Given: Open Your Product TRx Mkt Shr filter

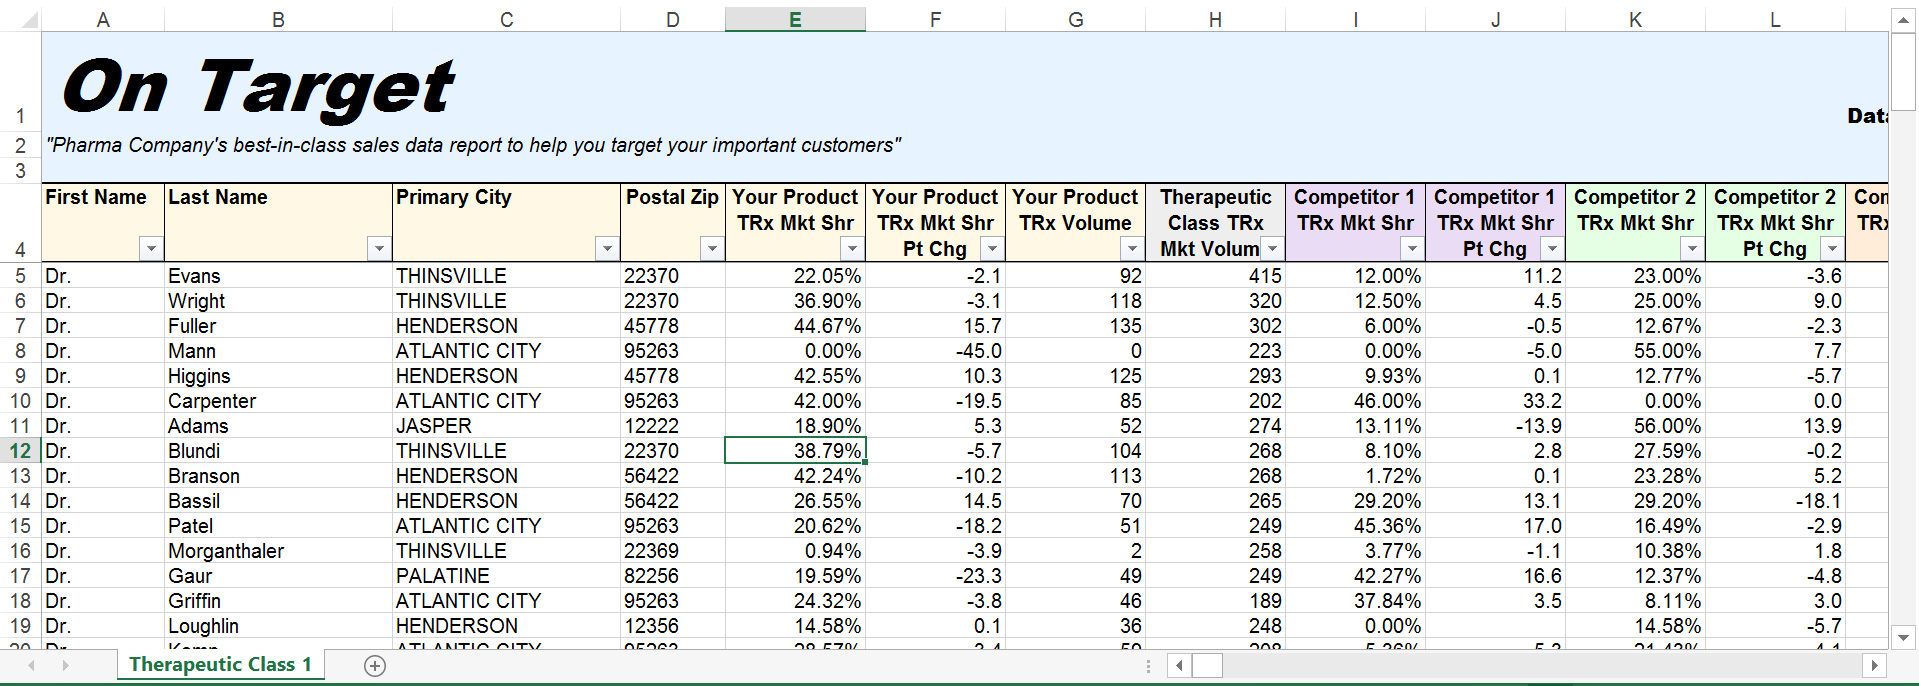Looking at the screenshot, I should tap(851, 248).
